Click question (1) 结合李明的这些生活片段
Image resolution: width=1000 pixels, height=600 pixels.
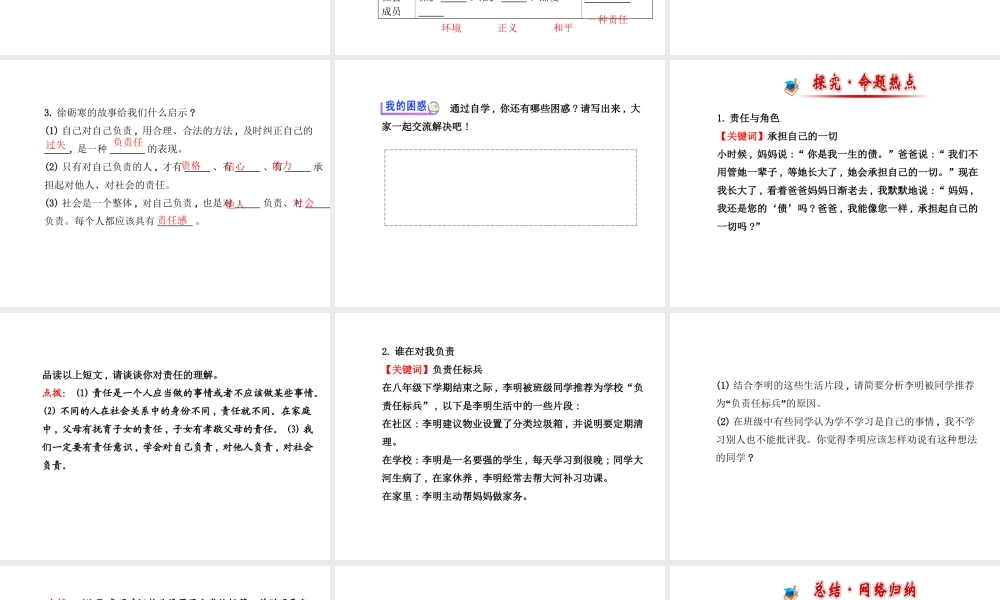click(x=846, y=394)
